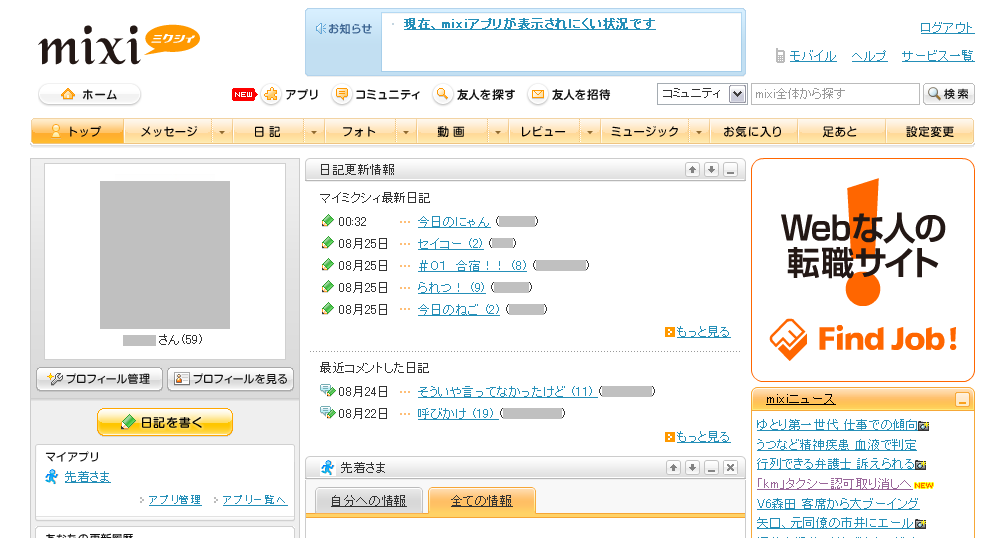
Task: Collapse the mixiニュース panel
Action: [962, 400]
